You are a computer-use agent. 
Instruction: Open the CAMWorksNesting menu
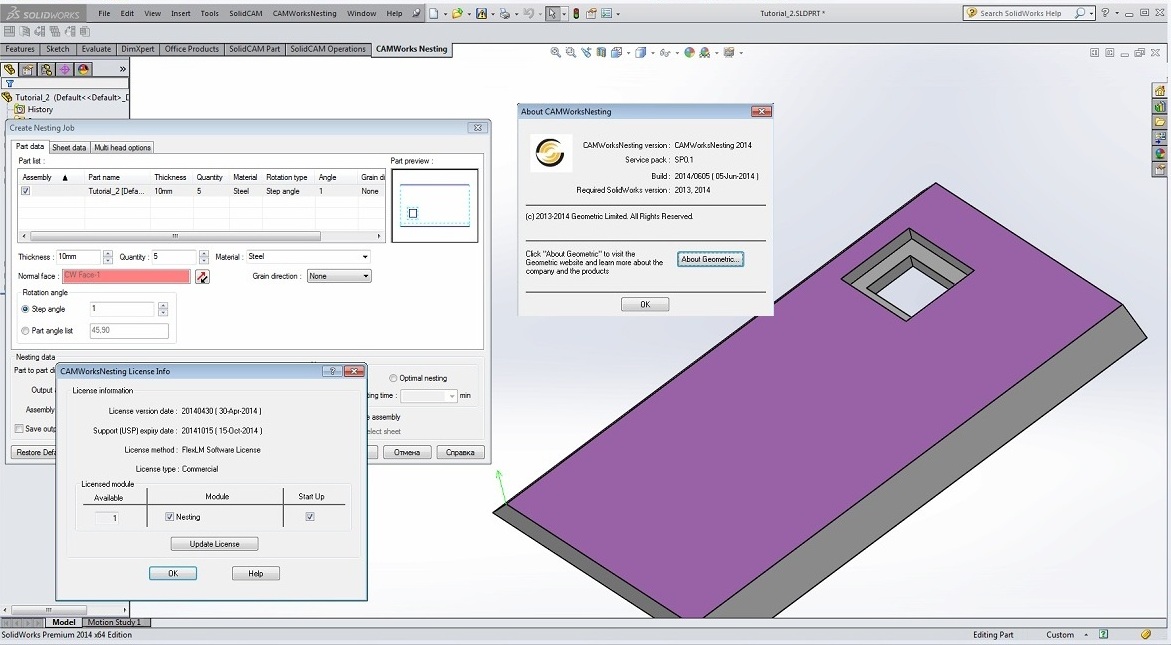point(304,13)
